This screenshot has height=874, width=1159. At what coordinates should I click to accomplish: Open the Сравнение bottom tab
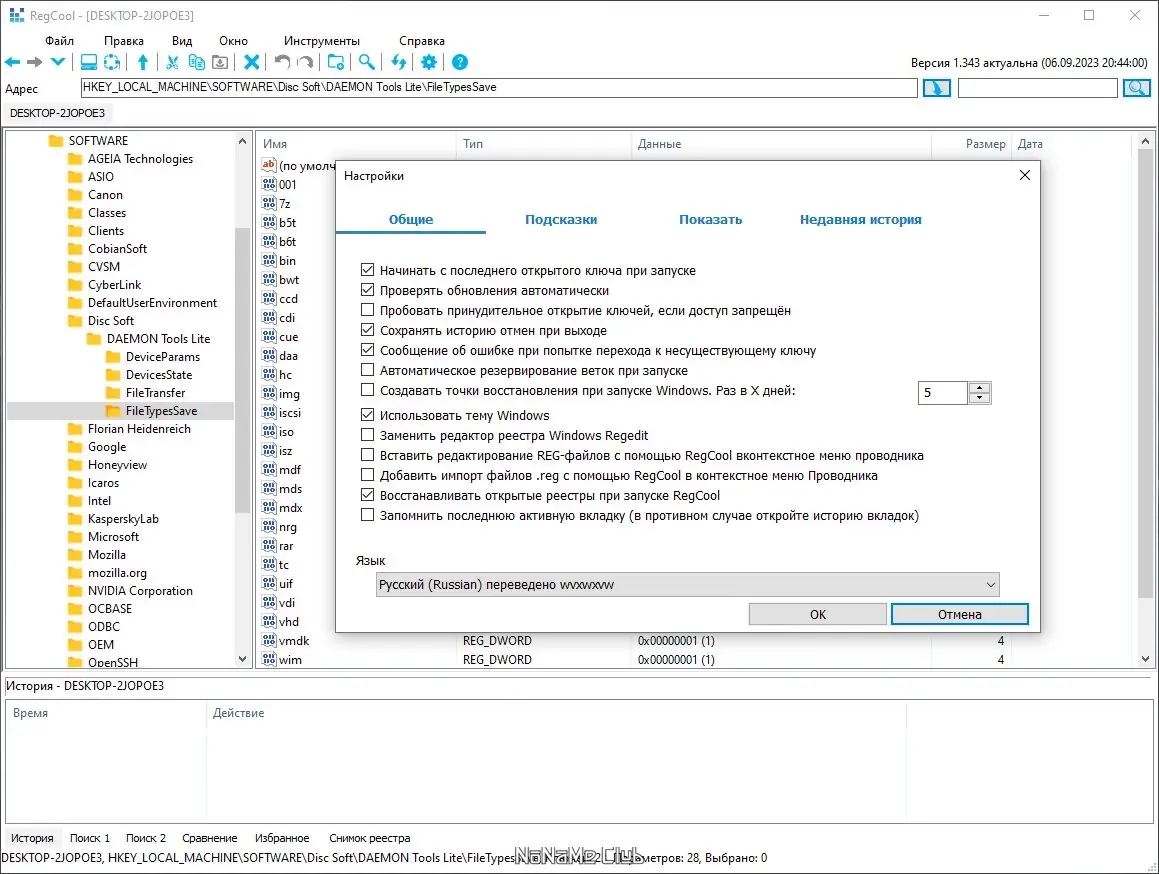coord(210,838)
